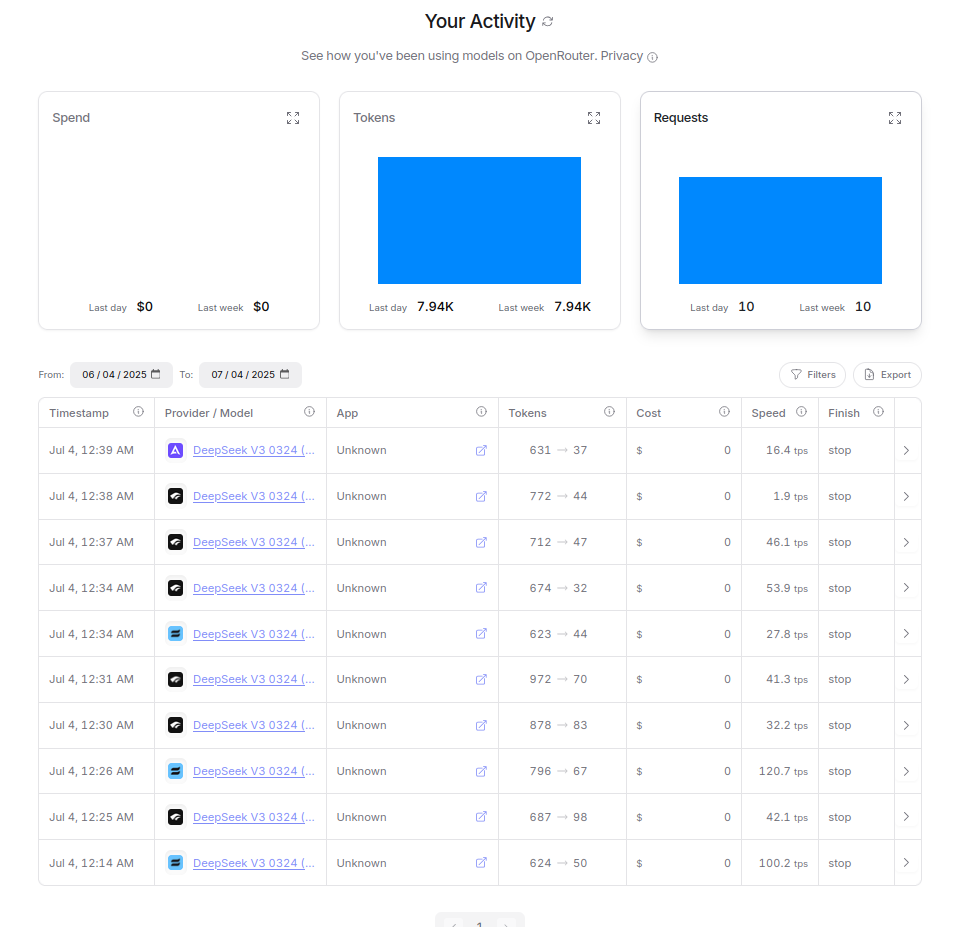Expand details for the 12:25 AM request

pos(907,817)
